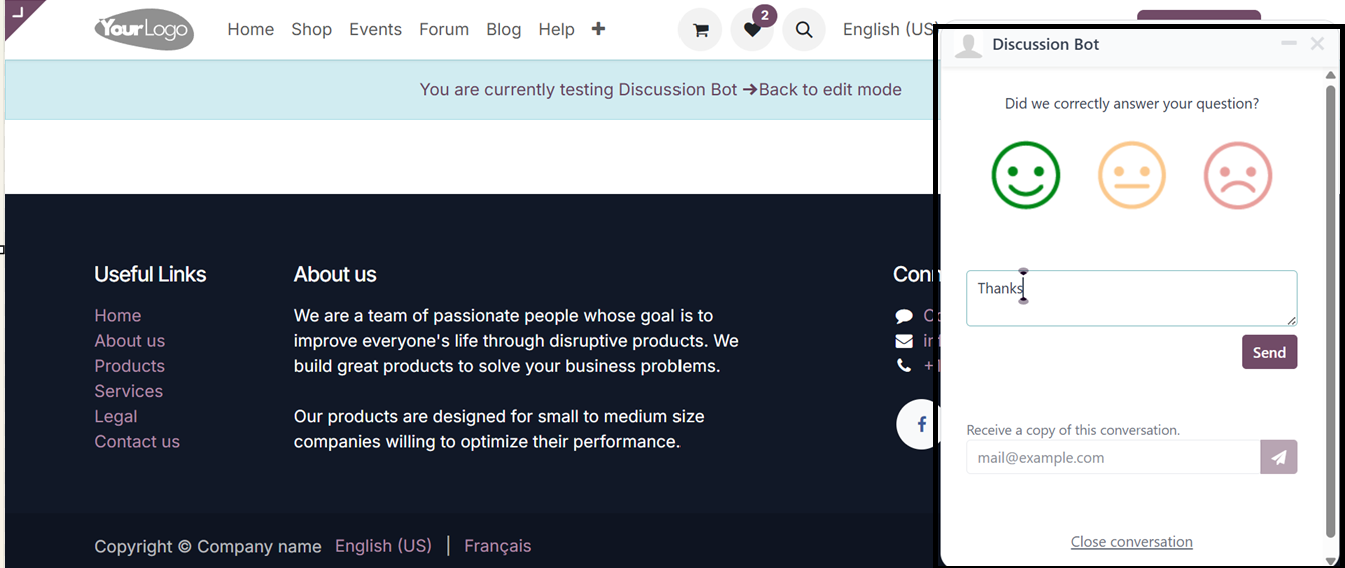The width and height of the screenshot is (1345, 568).
Task: Open the English (US) language dropdown
Action: pyautogui.click(x=887, y=30)
